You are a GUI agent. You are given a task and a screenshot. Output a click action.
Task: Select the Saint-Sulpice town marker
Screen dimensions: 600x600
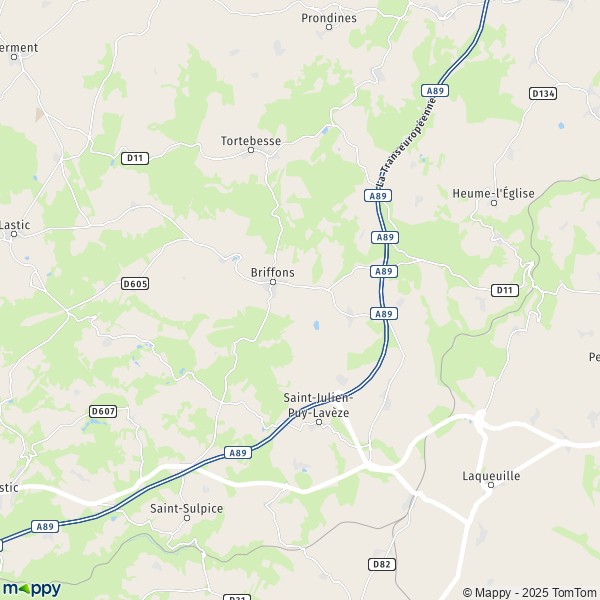point(187,518)
